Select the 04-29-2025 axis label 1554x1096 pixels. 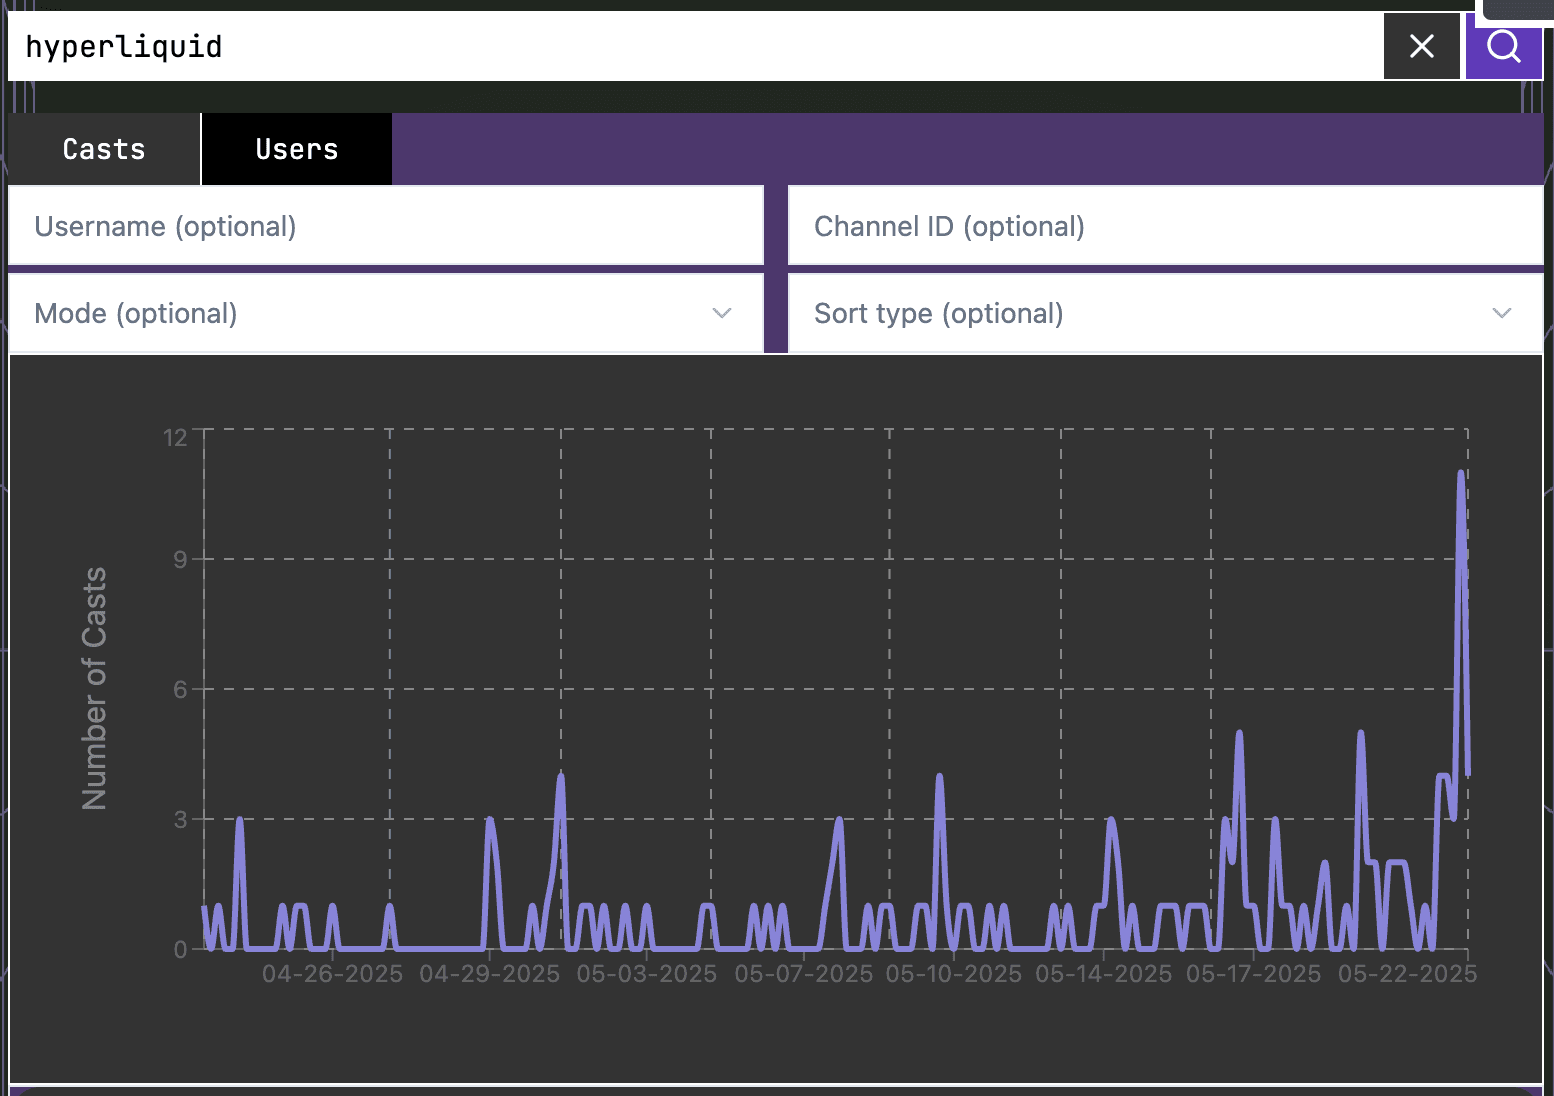point(489,974)
